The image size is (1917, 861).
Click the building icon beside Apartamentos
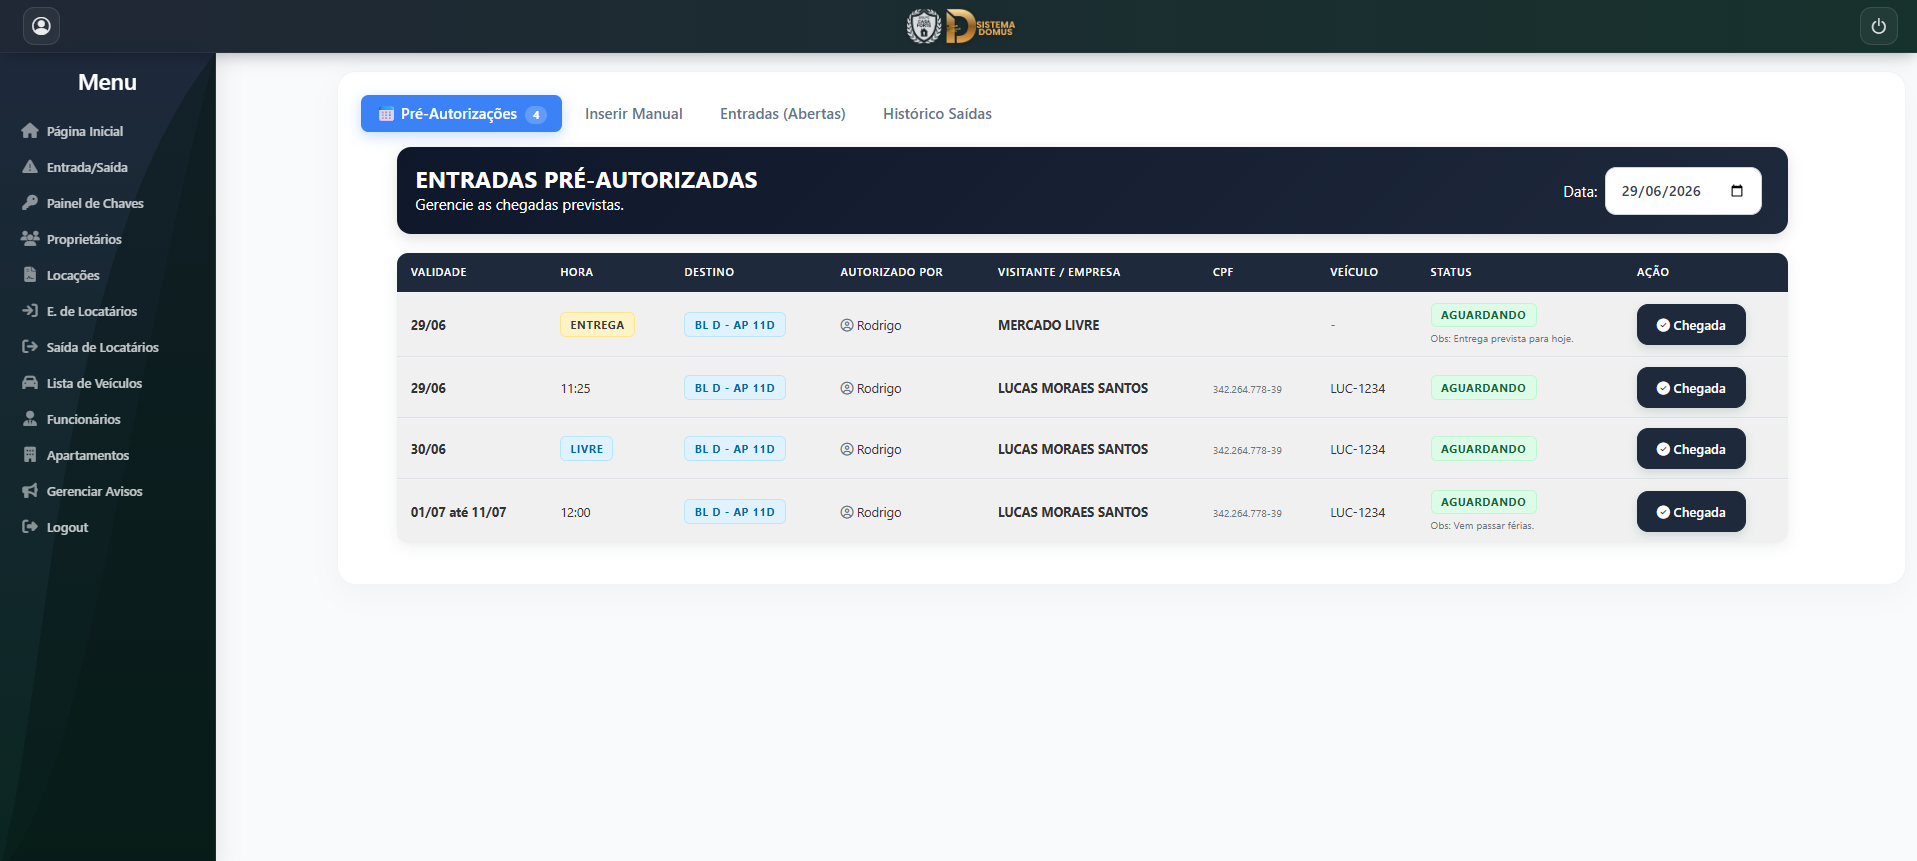(30, 455)
